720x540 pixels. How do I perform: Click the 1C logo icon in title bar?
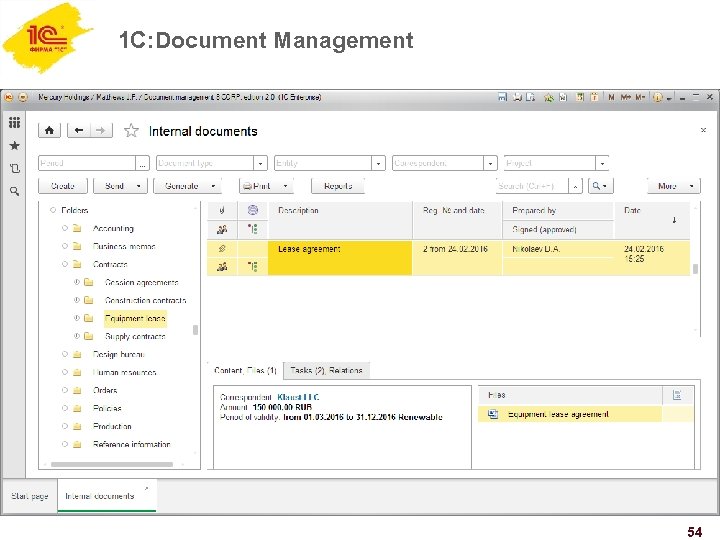9,97
